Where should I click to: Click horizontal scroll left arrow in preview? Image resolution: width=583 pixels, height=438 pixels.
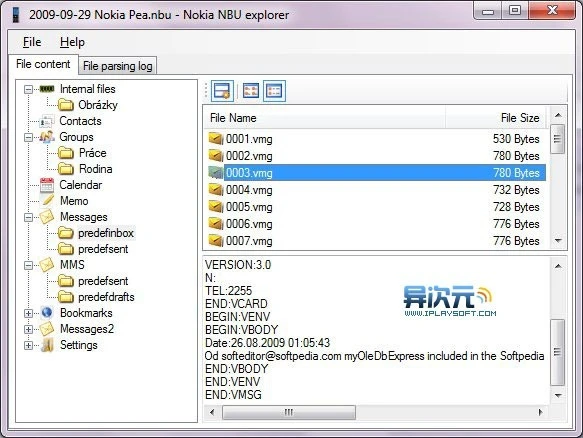pos(212,412)
